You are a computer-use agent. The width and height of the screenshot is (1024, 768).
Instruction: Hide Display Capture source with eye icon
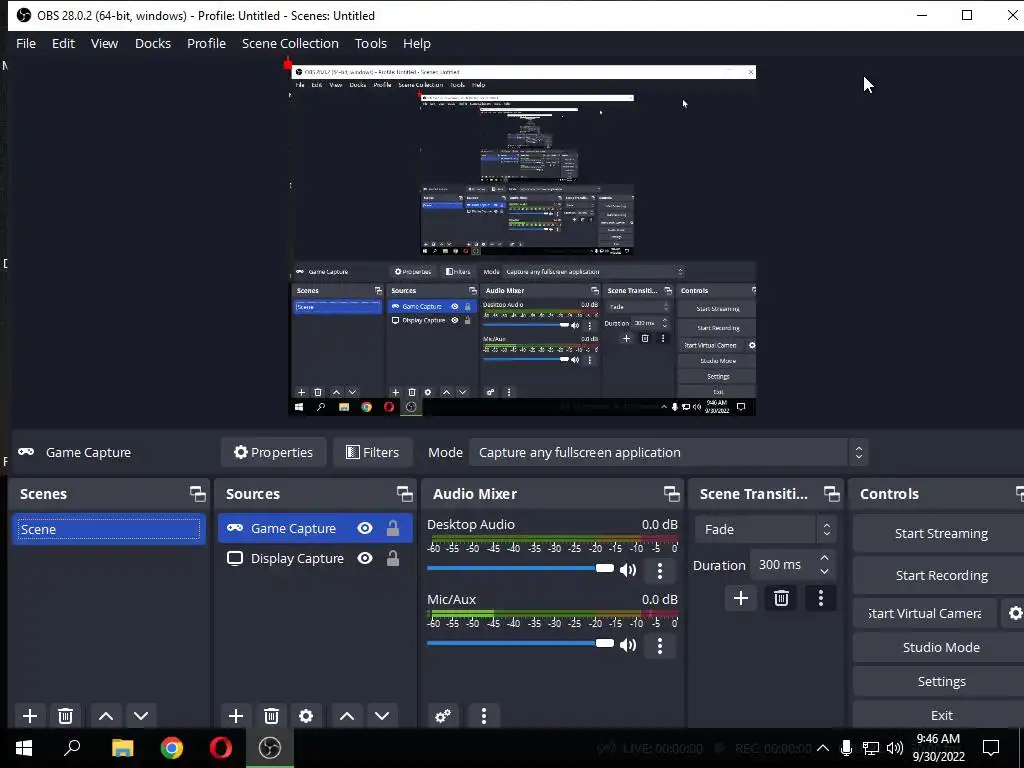click(365, 558)
